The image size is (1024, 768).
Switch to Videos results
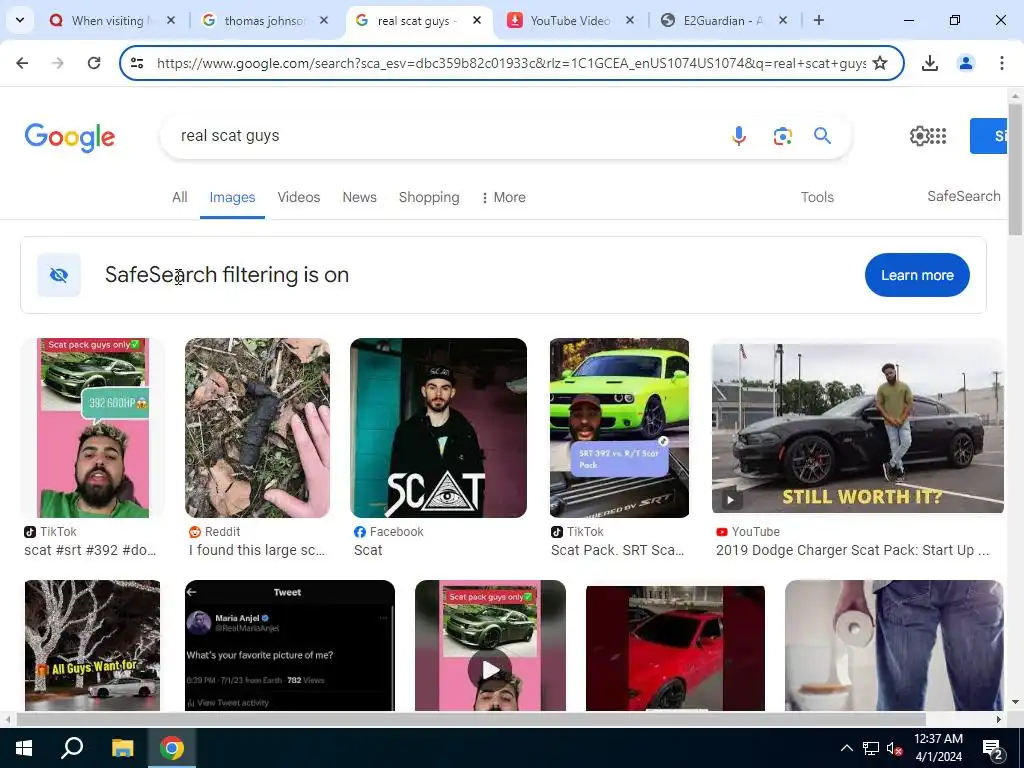[298, 197]
